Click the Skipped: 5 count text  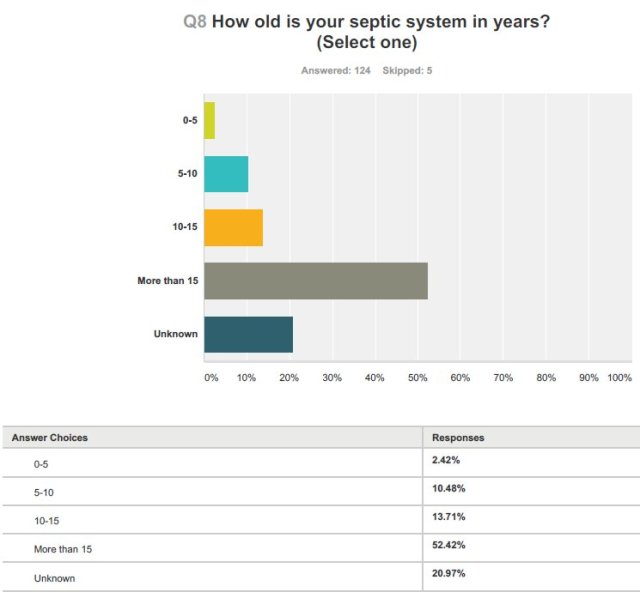[407, 71]
